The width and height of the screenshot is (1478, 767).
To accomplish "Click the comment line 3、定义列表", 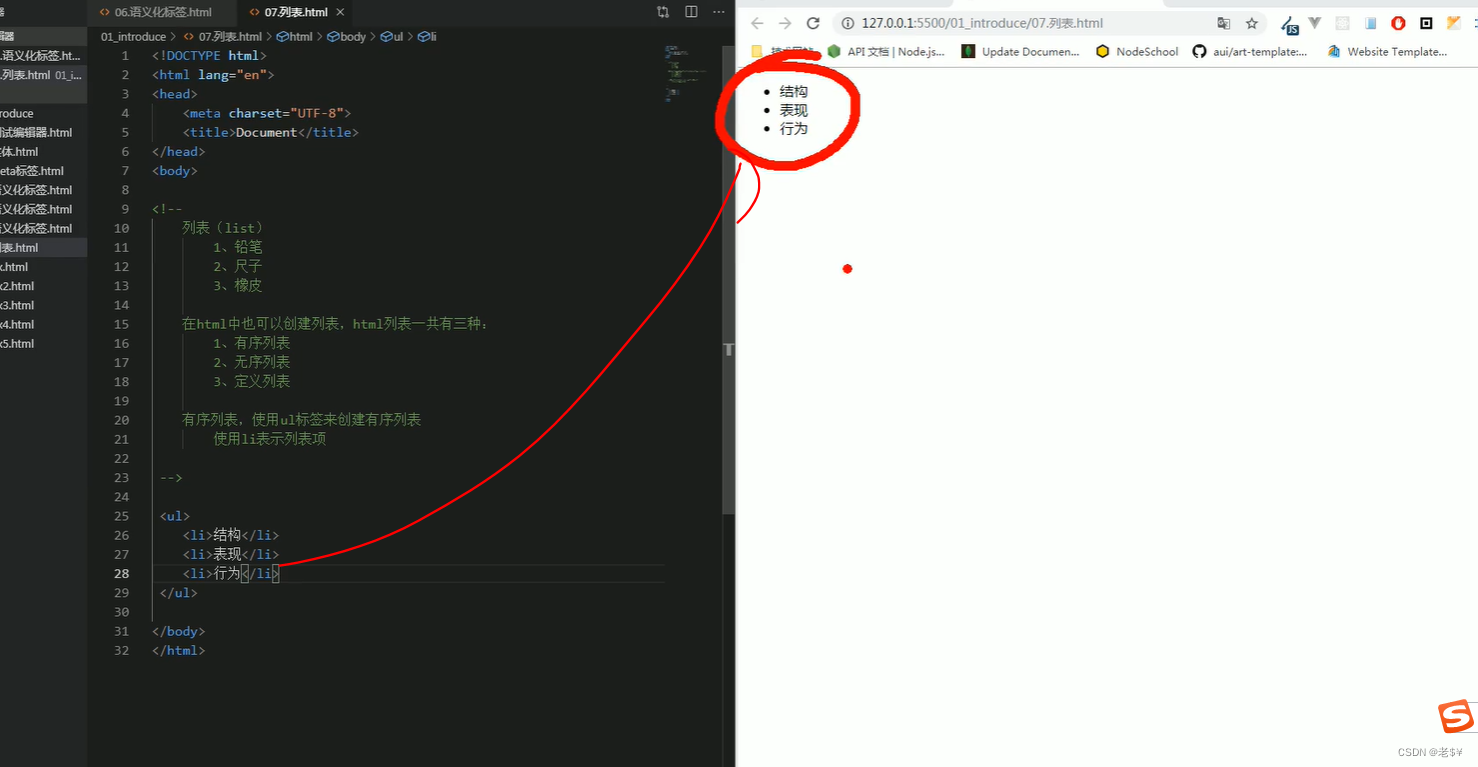I will (x=252, y=381).
